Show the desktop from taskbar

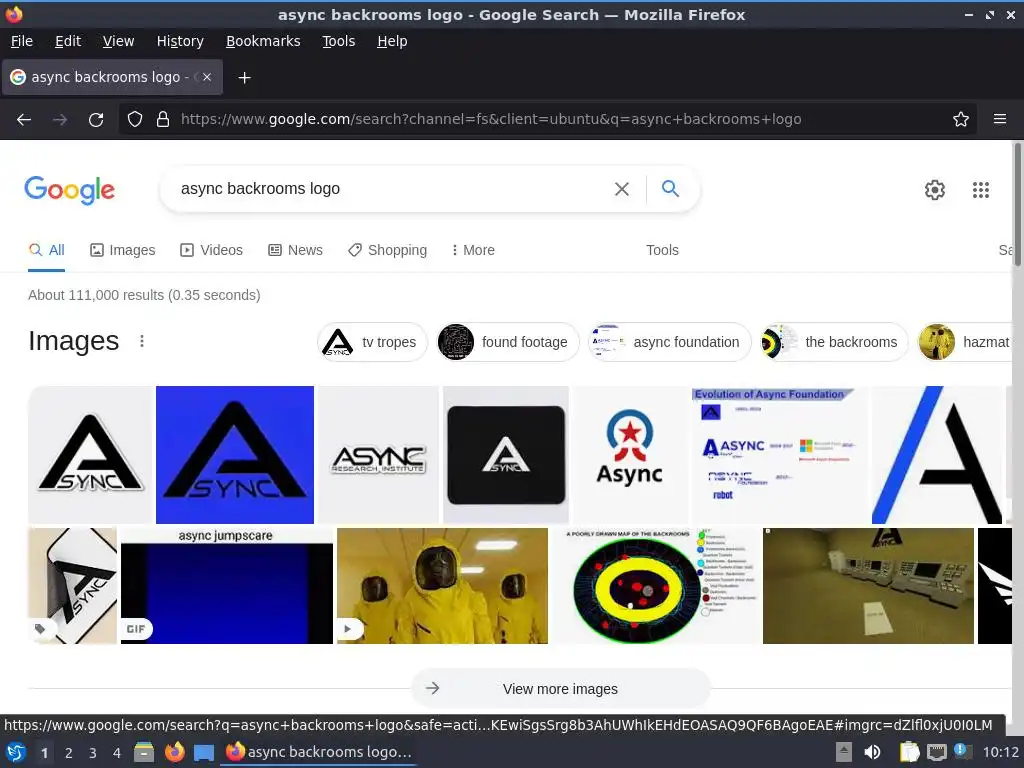pos(204,752)
